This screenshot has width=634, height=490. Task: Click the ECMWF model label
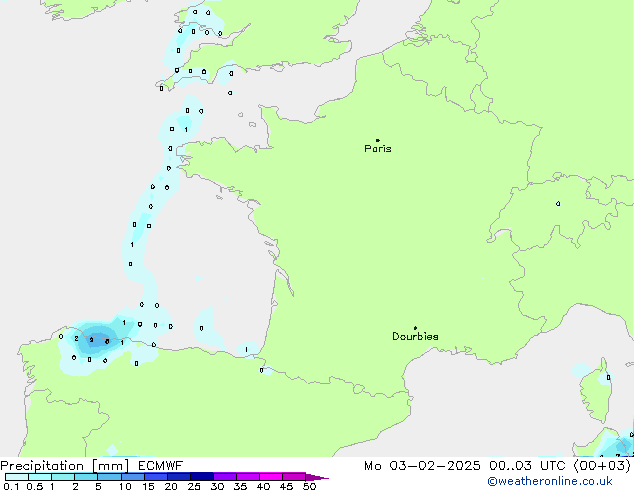pos(161,466)
